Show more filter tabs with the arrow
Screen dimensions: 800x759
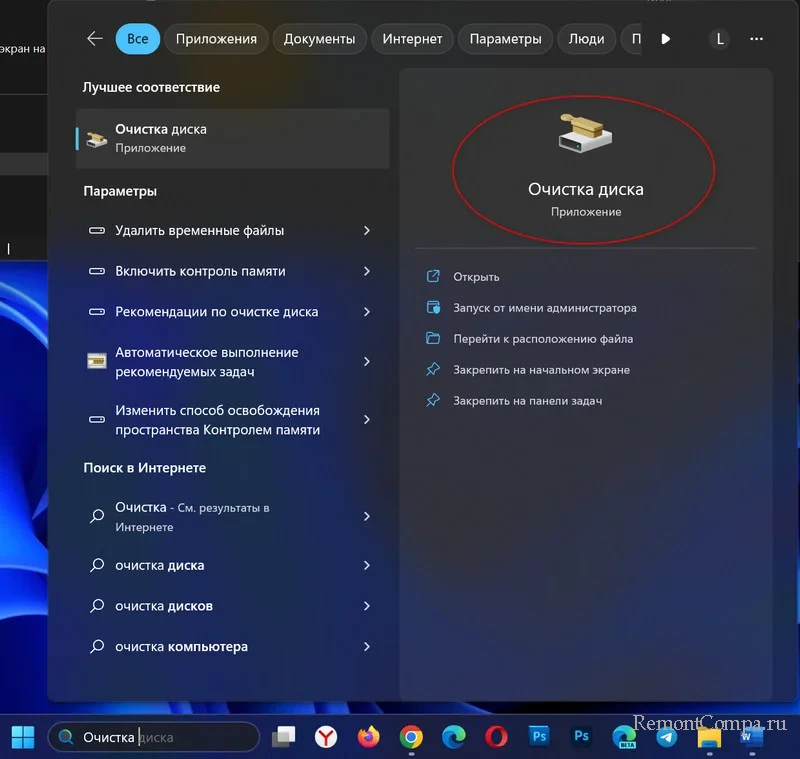[x=666, y=39]
